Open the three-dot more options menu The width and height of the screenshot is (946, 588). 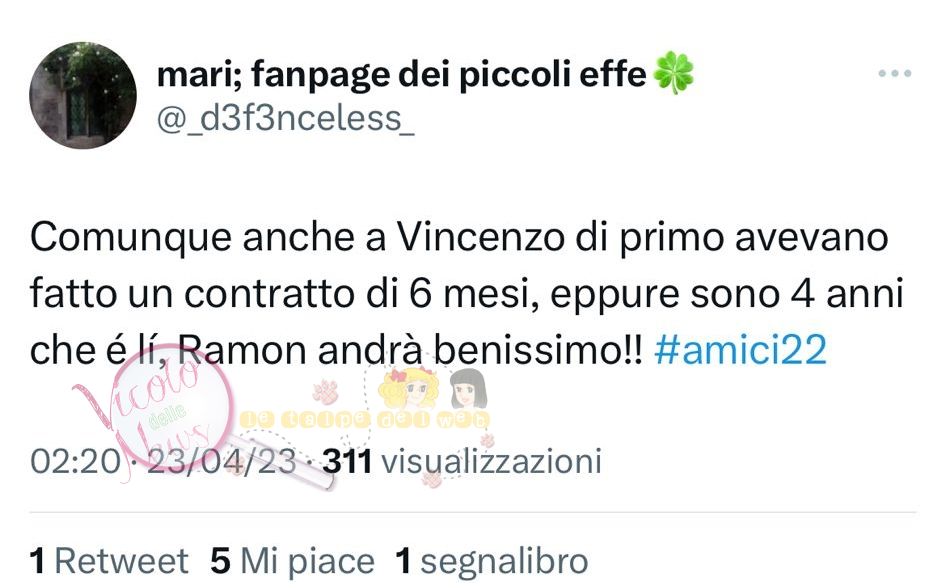[x=895, y=74]
